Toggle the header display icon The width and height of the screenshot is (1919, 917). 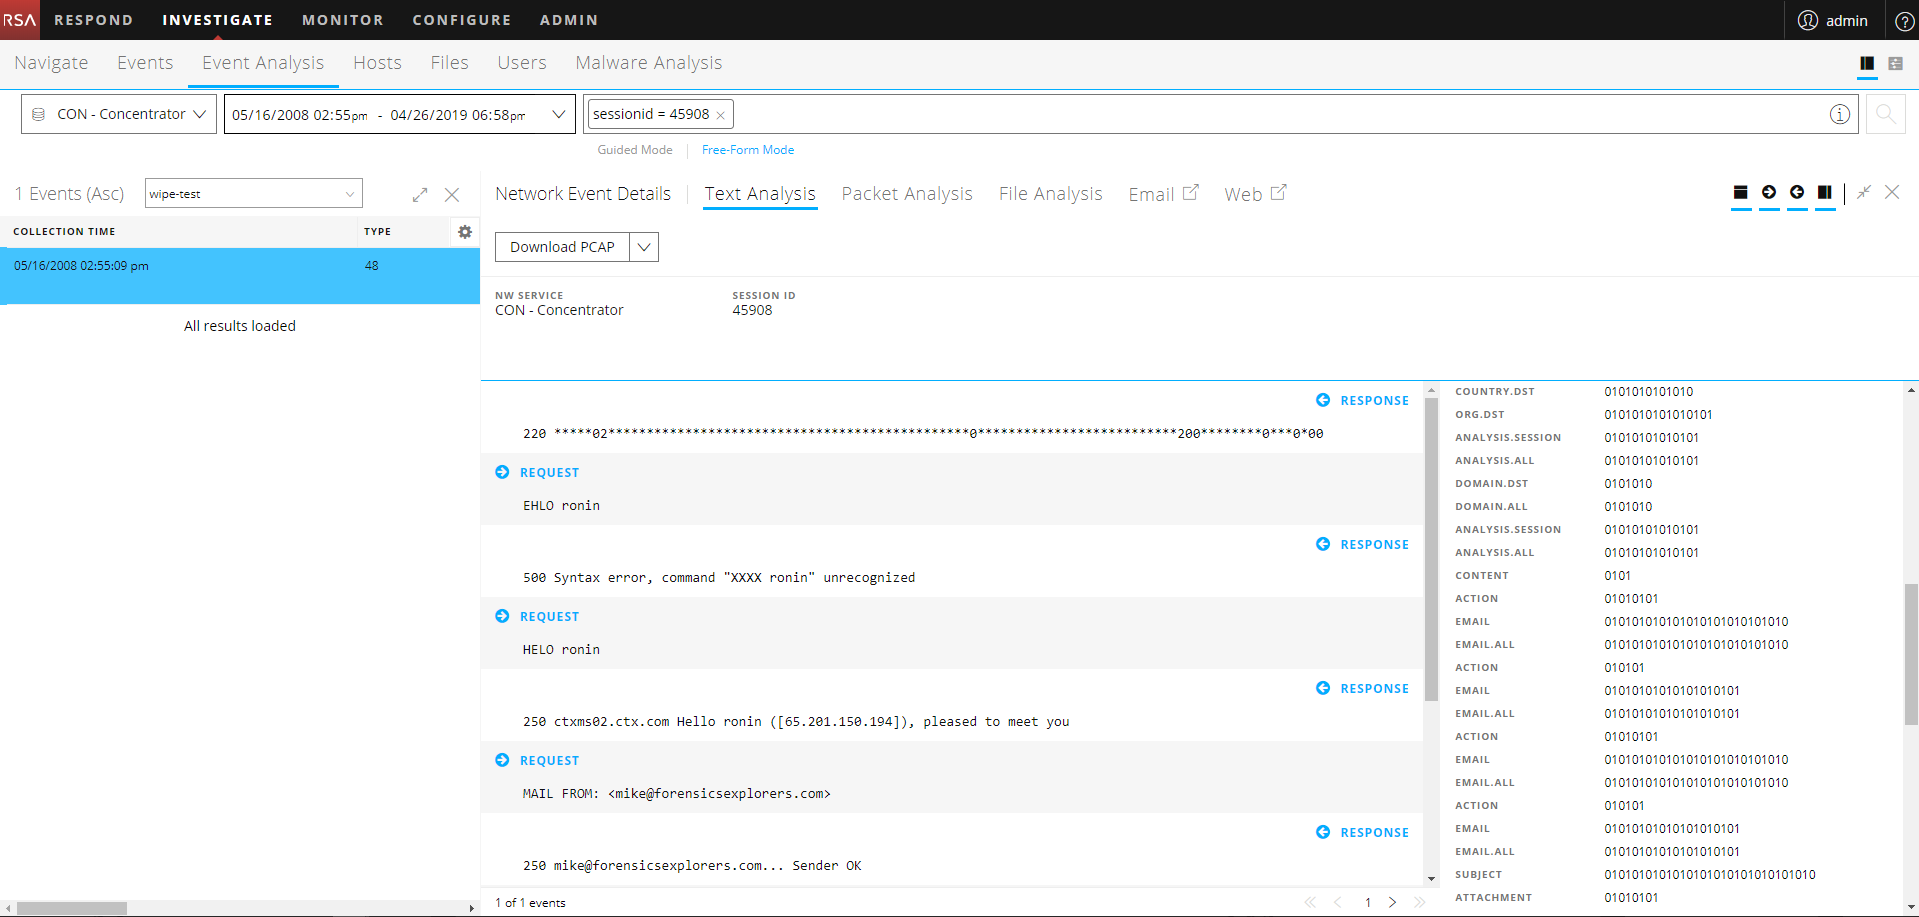[1740, 193]
